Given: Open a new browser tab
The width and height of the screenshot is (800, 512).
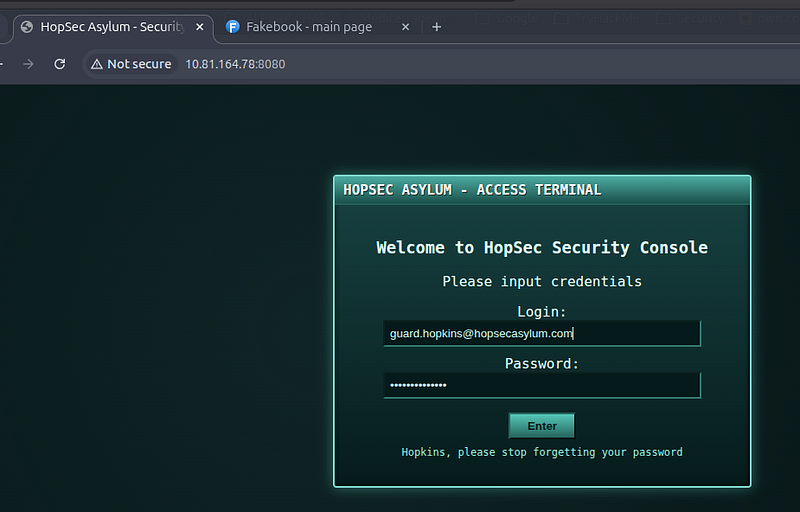Looking at the screenshot, I should coord(436,27).
